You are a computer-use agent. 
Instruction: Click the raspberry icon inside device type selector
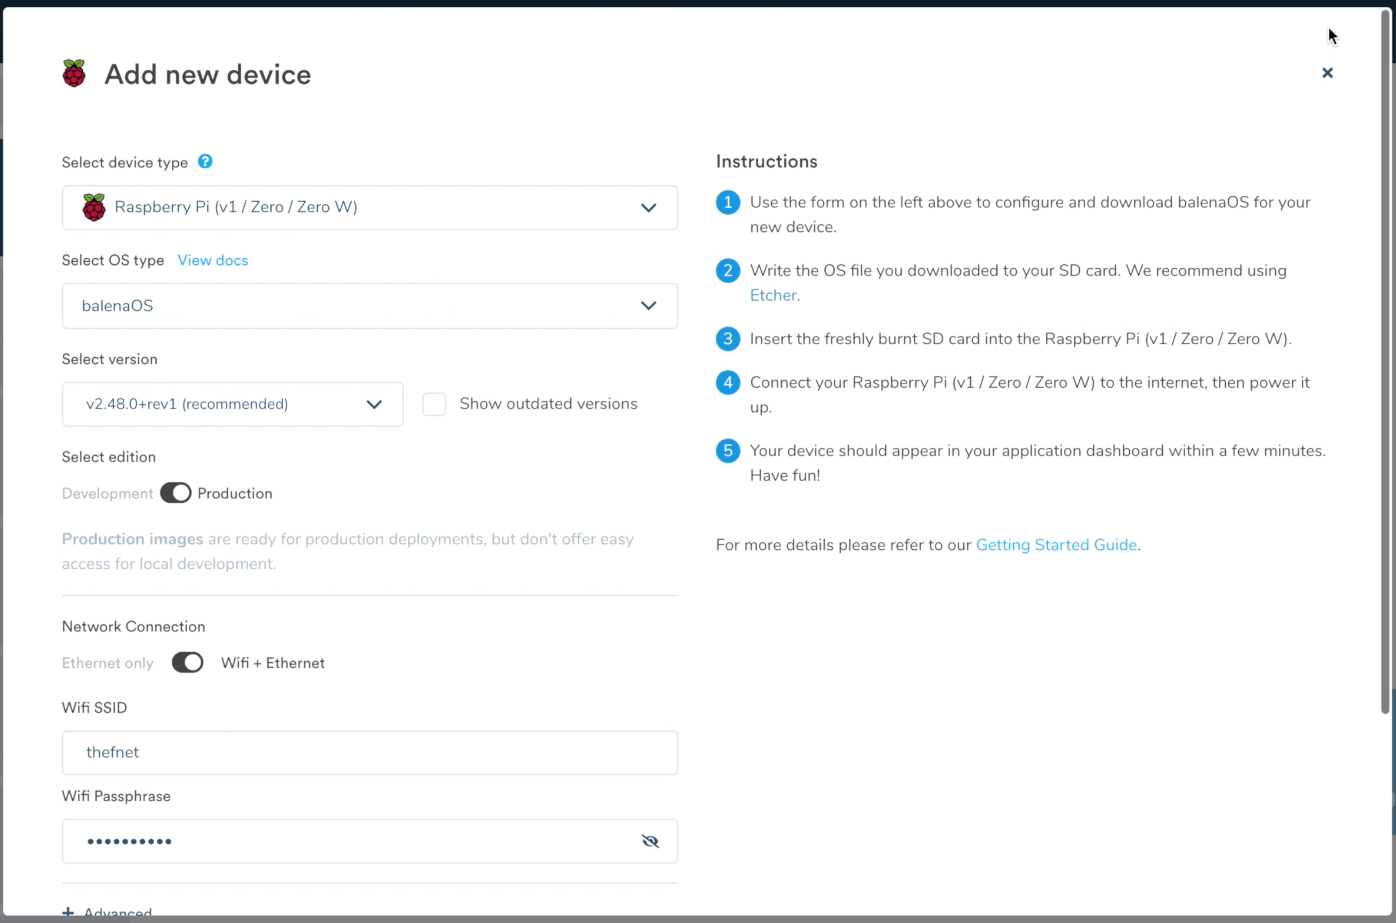tap(94, 207)
